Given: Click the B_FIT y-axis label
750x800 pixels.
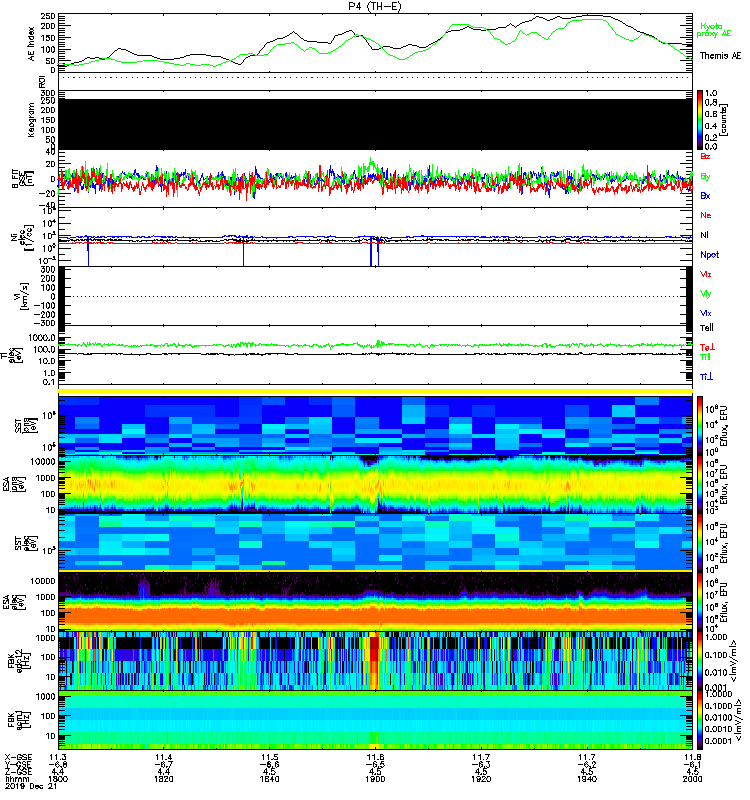Looking at the screenshot, I should 22,179.
